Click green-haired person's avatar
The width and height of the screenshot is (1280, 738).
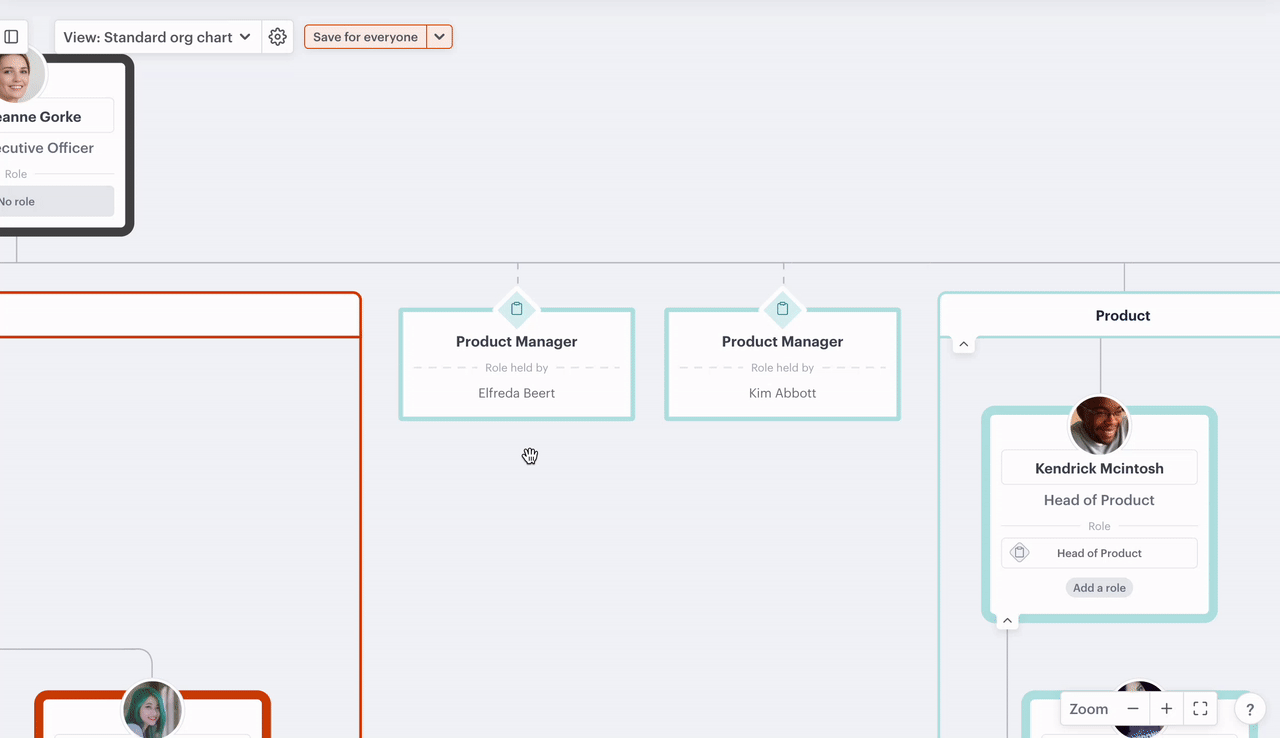(153, 711)
